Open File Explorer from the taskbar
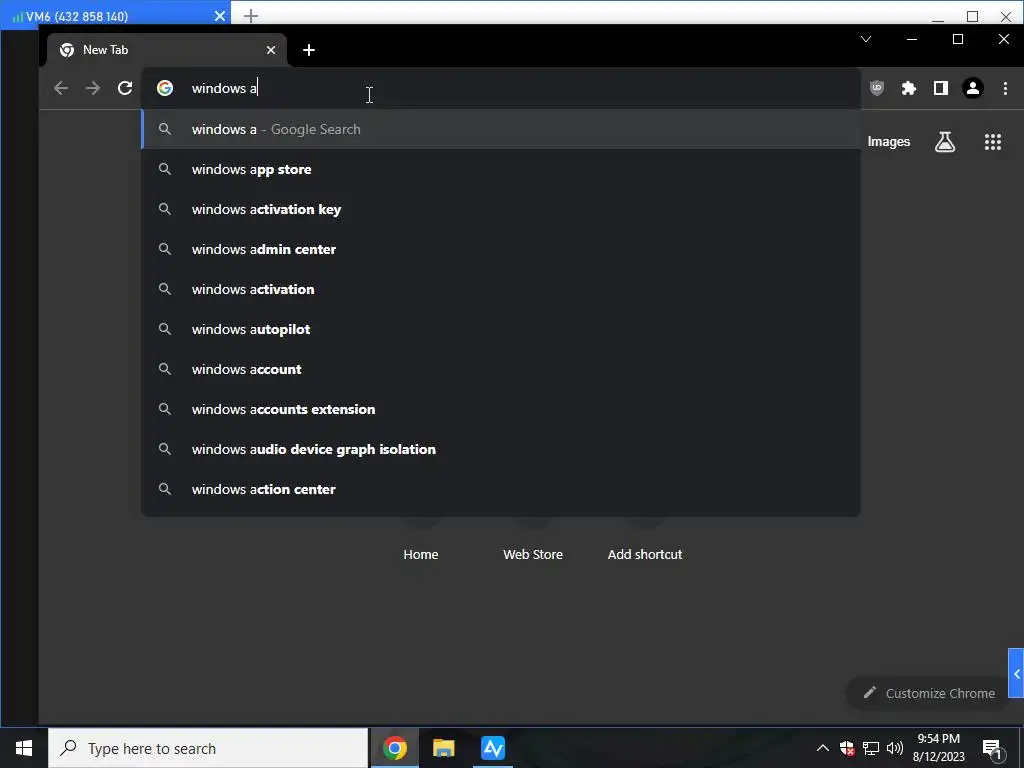The image size is (1024, 768). (443, 748)
